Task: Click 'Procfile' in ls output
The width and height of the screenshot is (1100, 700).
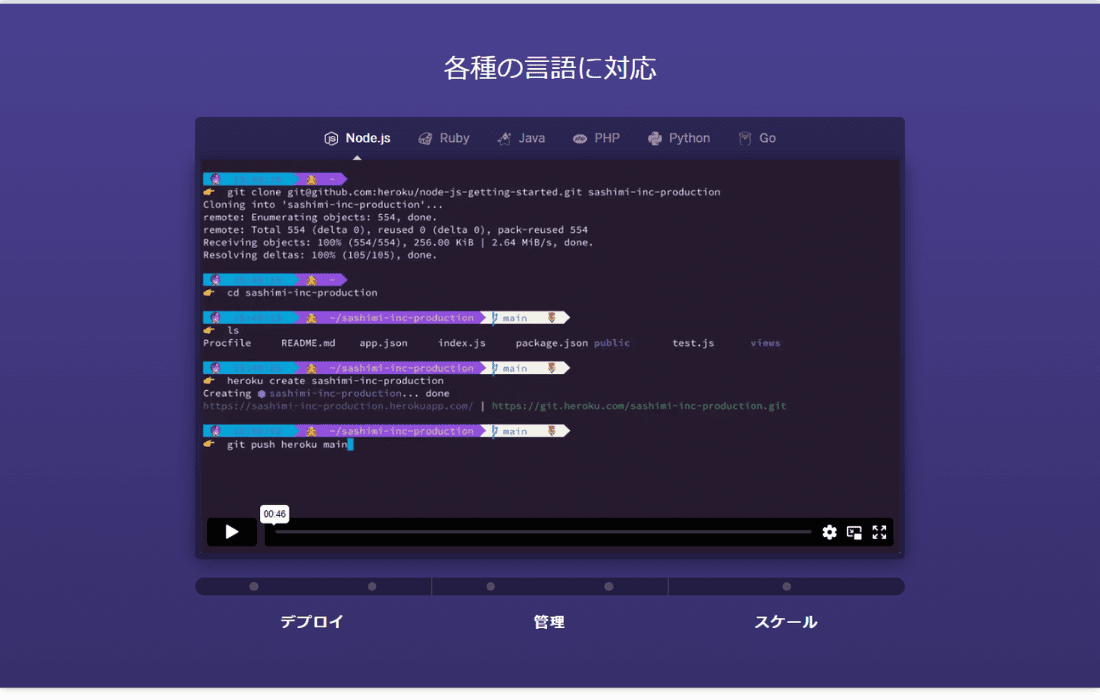Action: 227,343
